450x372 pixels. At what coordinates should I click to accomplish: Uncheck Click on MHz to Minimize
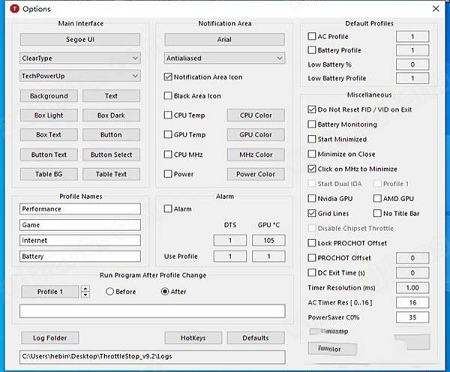tap(312, 169)
